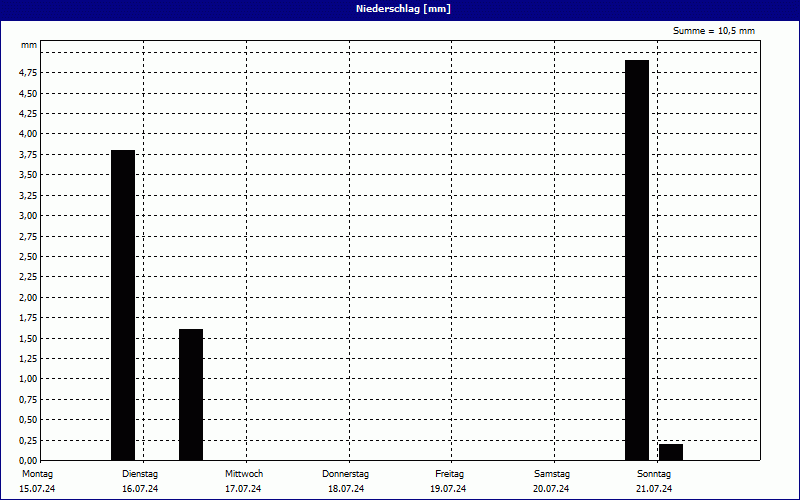Select the "Montag" axis label
Screen dimensions: 800x500
click(37, 474)
